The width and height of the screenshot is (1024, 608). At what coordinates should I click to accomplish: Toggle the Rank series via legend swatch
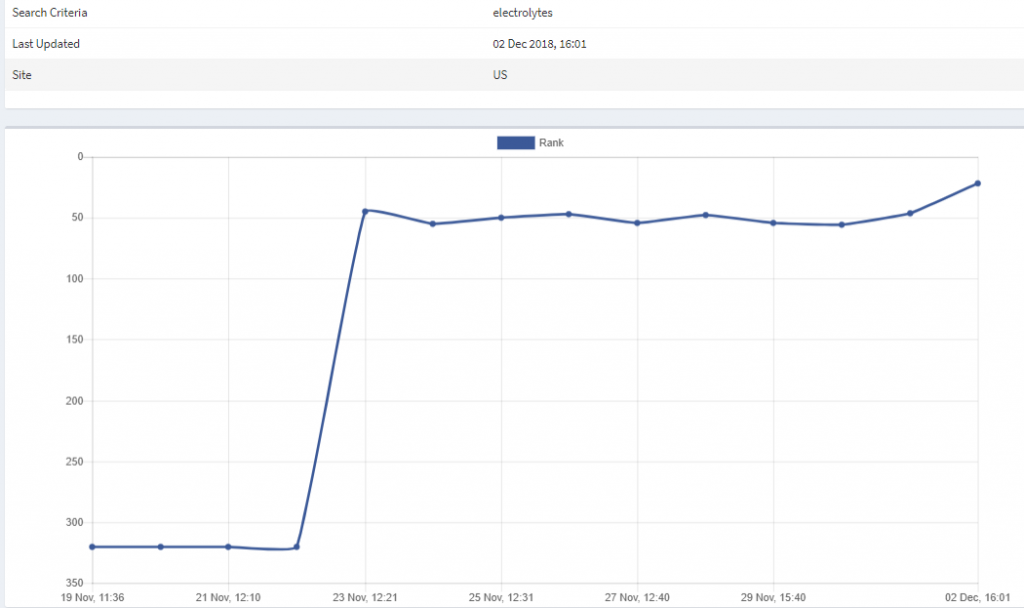pos(514,143)
